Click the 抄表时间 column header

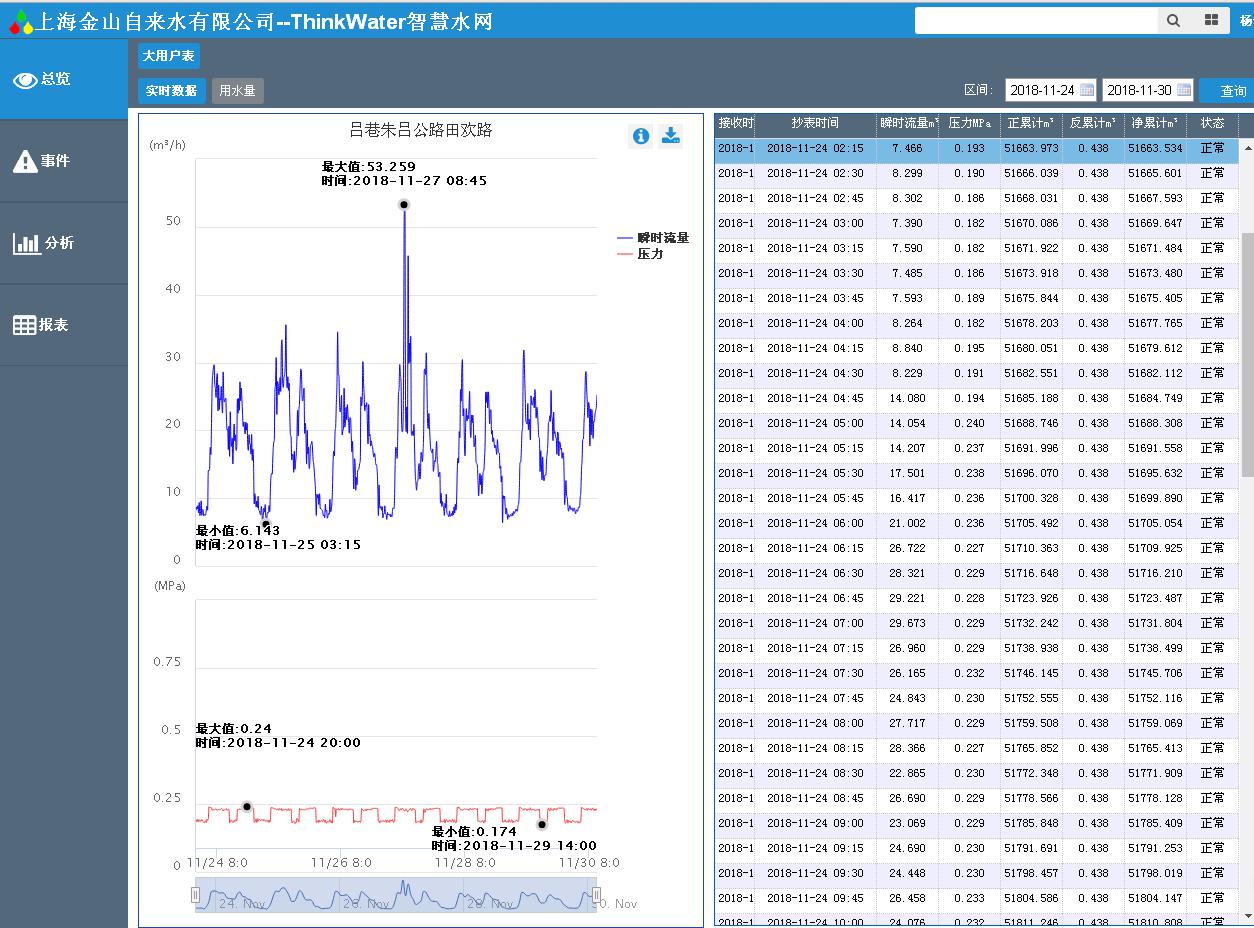(x=815, y=123)
